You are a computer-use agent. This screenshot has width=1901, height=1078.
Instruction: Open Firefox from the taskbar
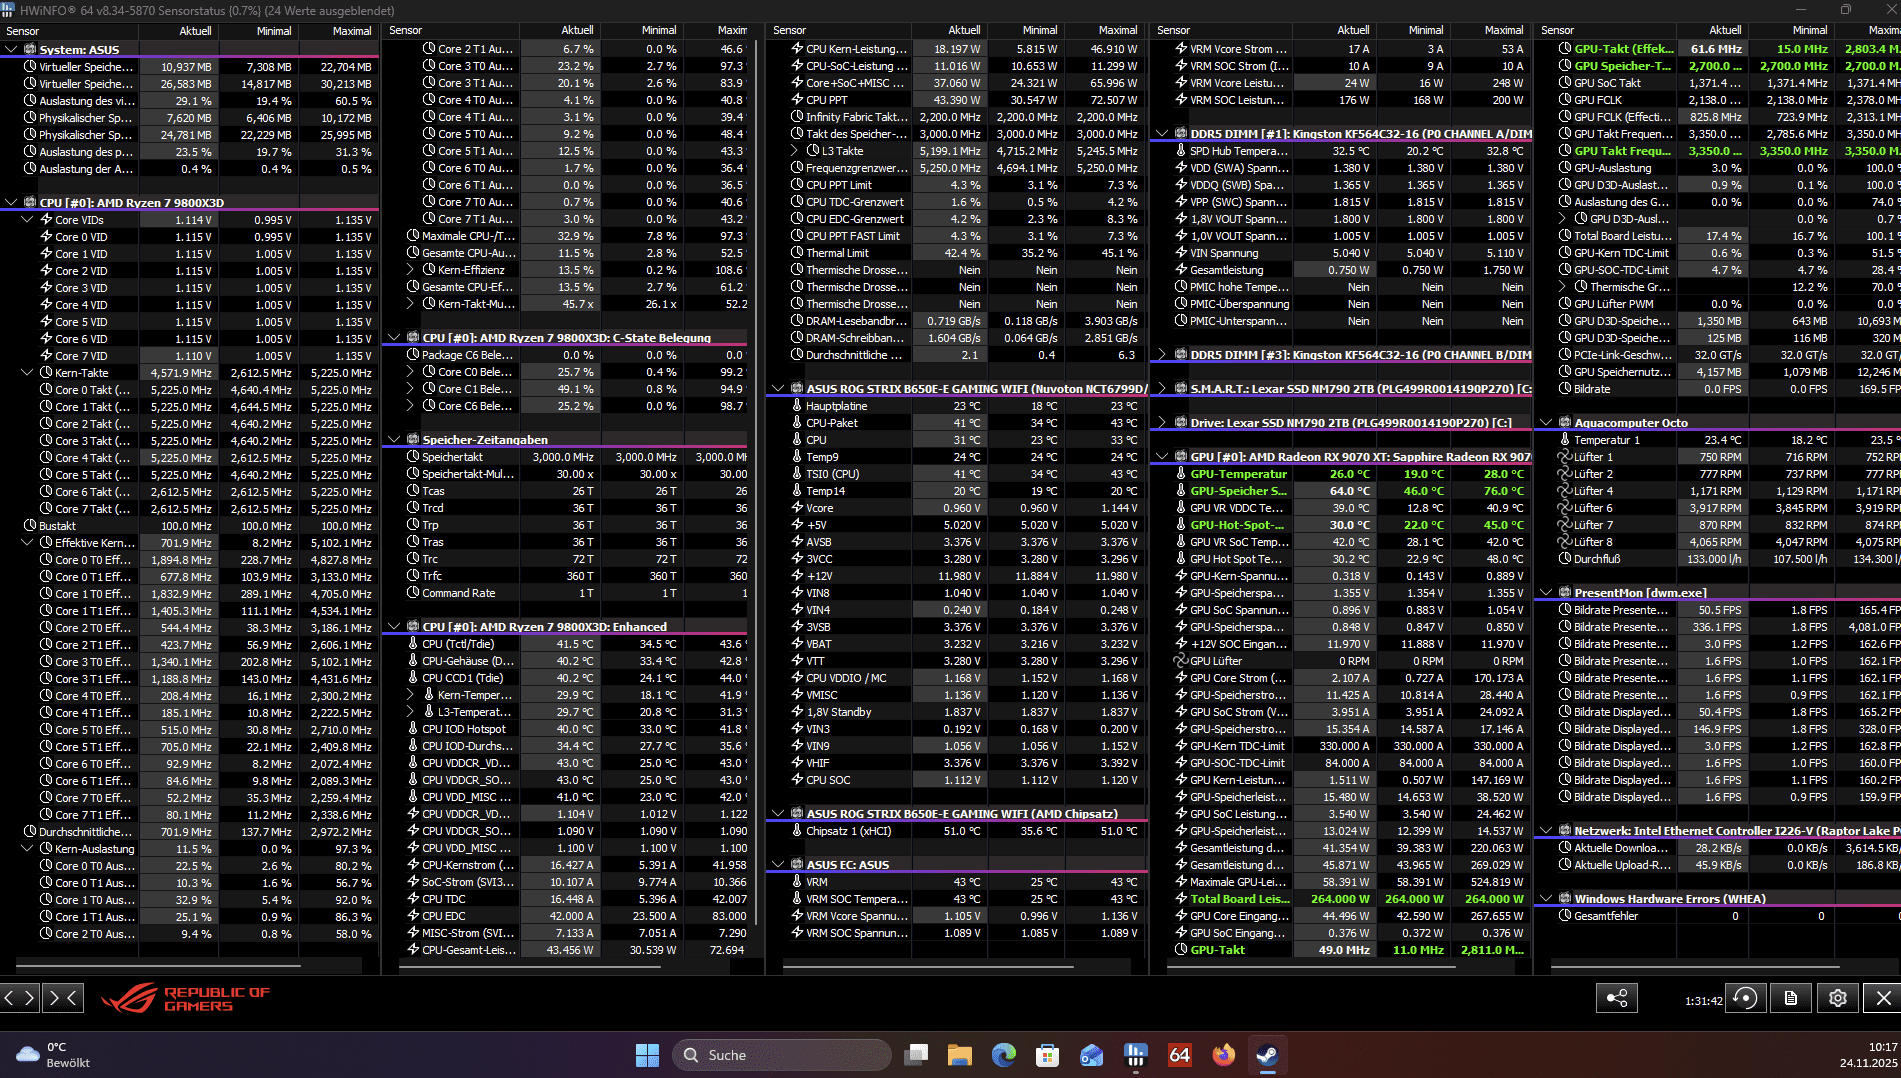(1224, 1055)
